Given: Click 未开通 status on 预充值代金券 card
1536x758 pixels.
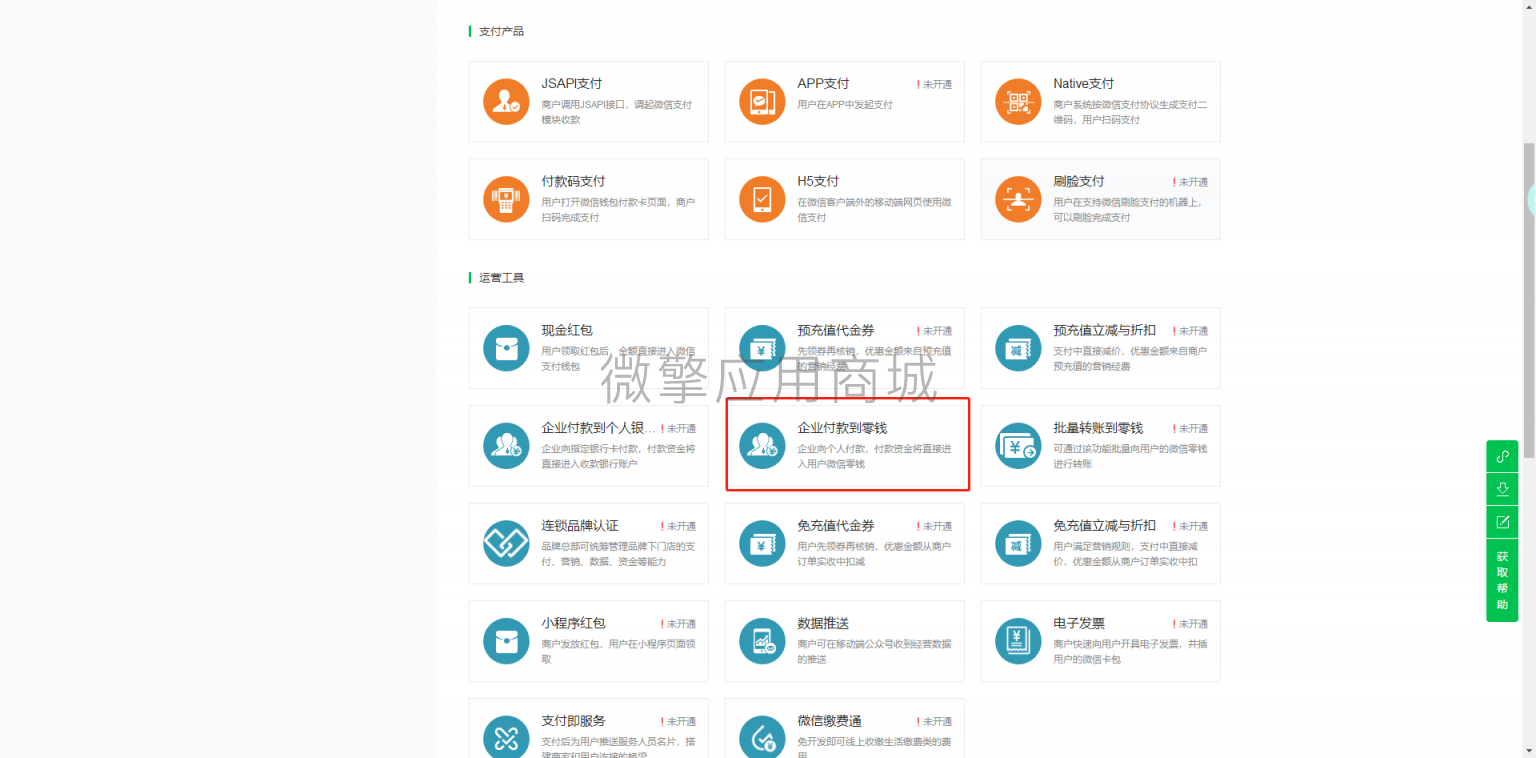Looking at the screenshot, I should coord(934,331).
